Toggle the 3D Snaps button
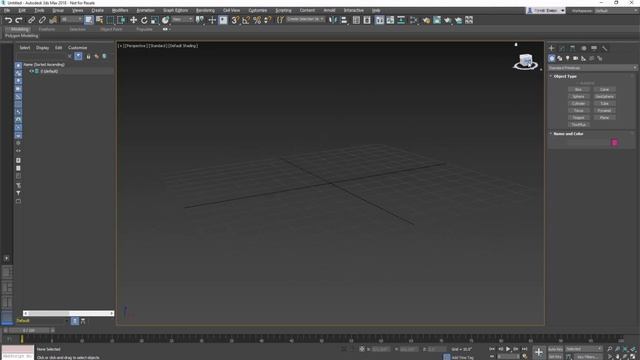The height and width of the screenshot is (360, 640). pos(235,20)
